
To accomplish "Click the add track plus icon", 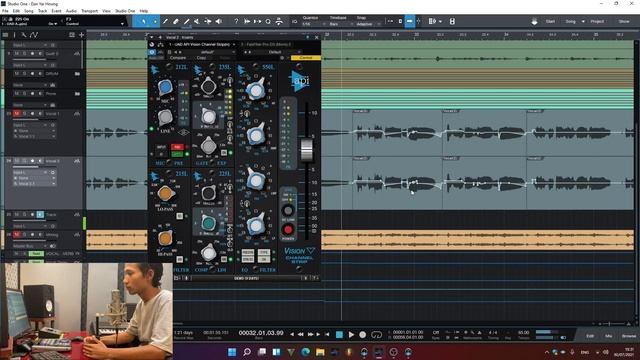I will 81,35.
